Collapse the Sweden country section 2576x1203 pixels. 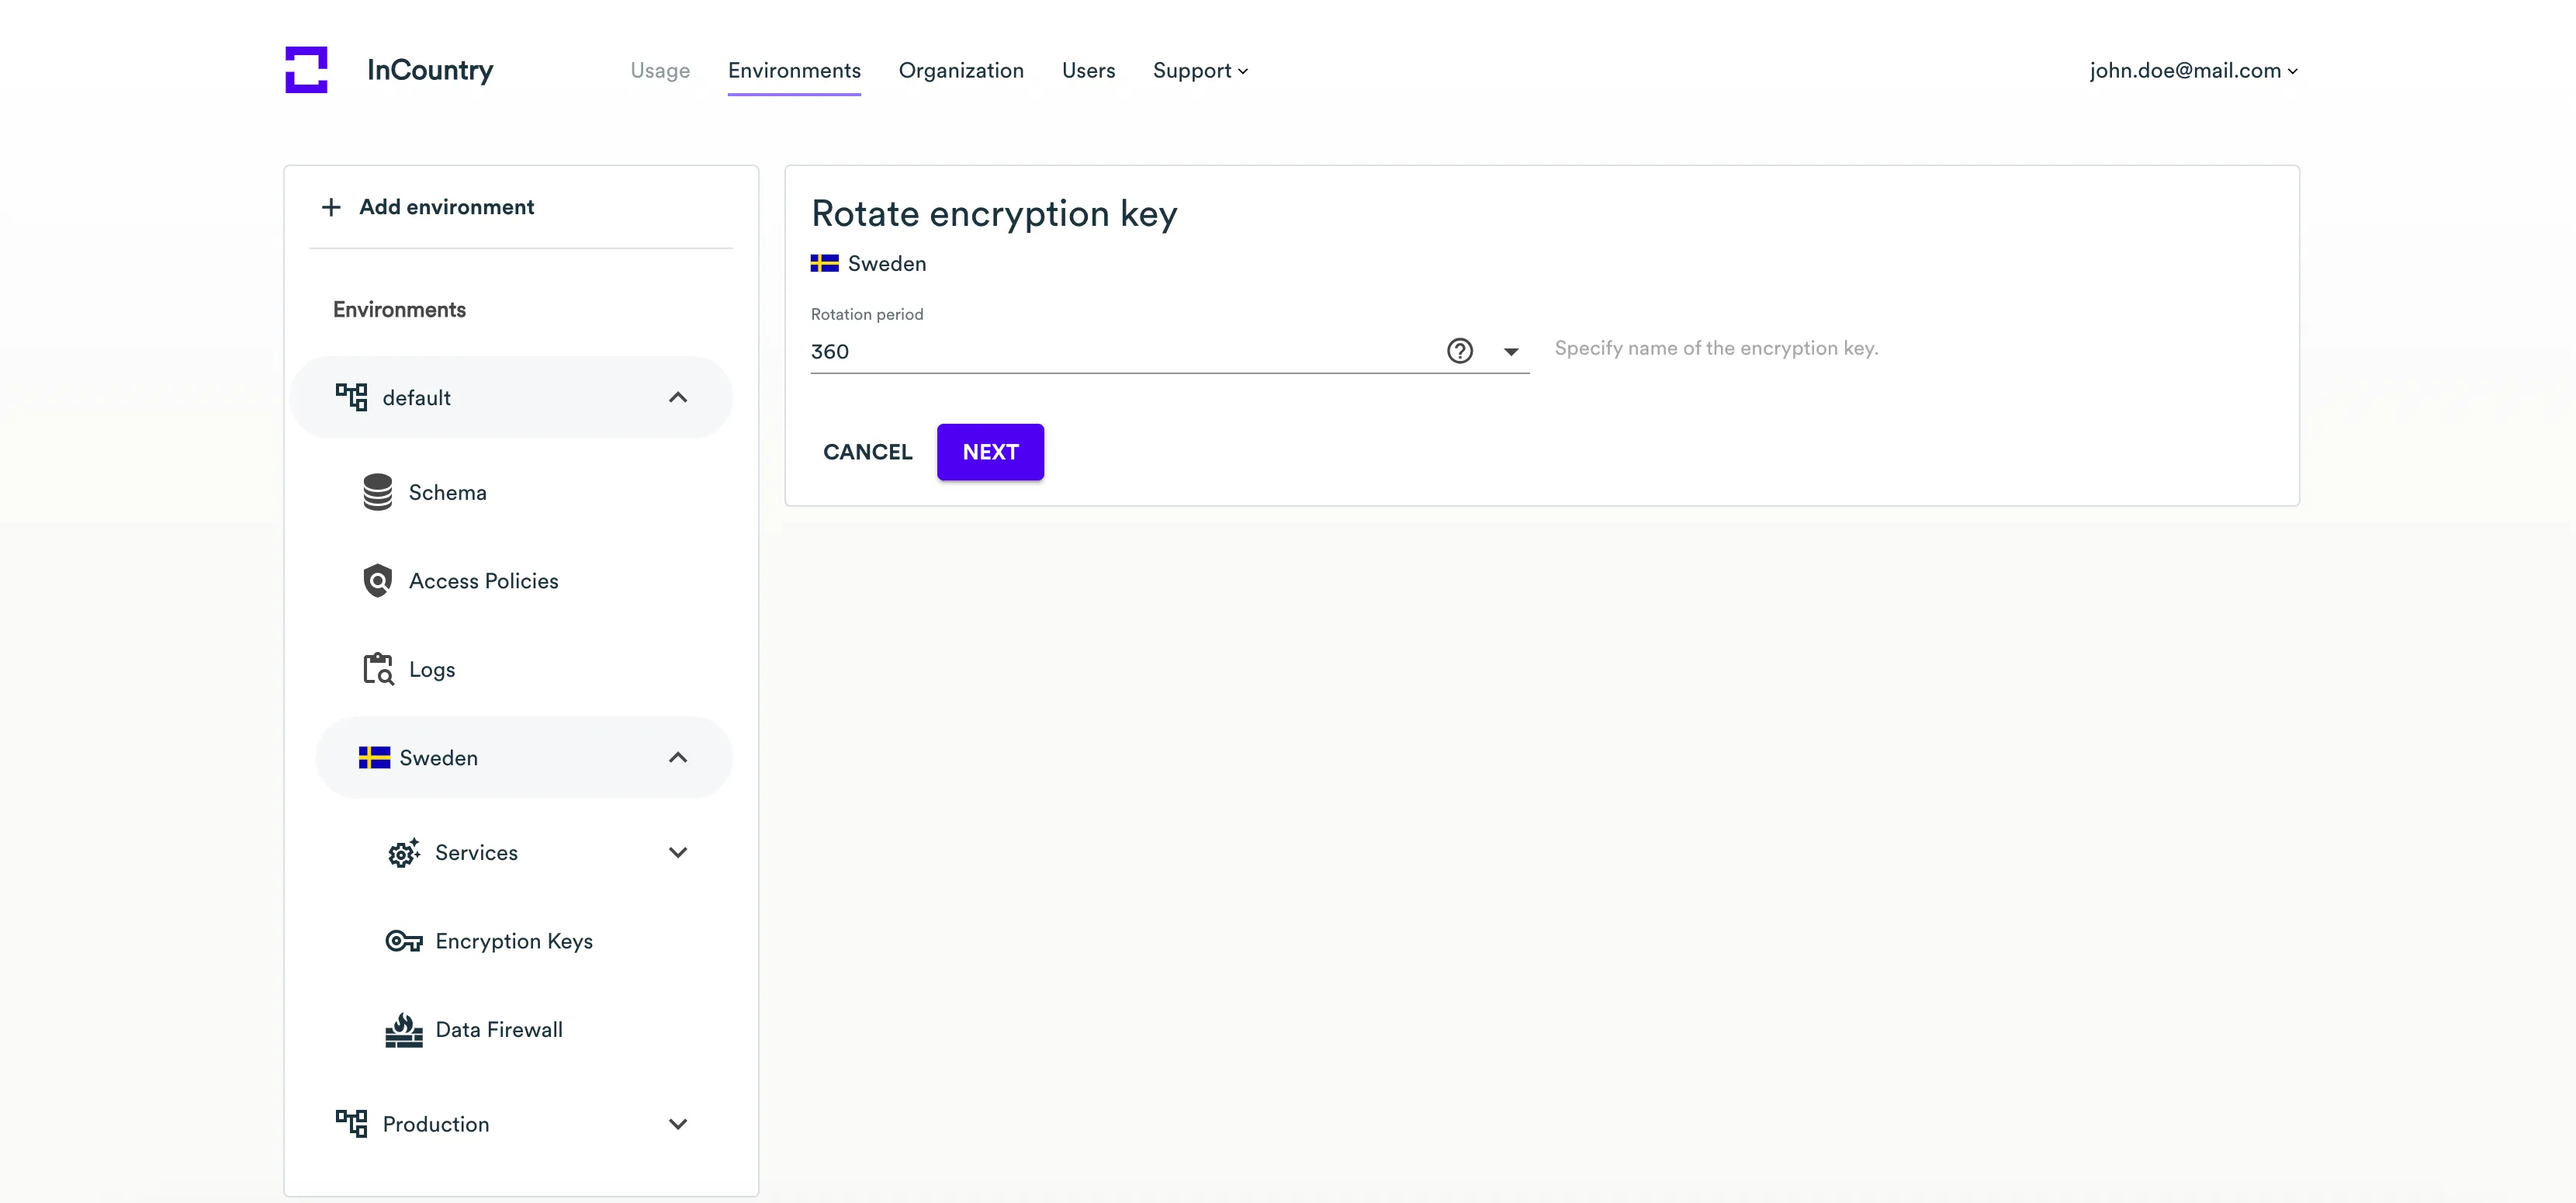[x=678, y=758]
